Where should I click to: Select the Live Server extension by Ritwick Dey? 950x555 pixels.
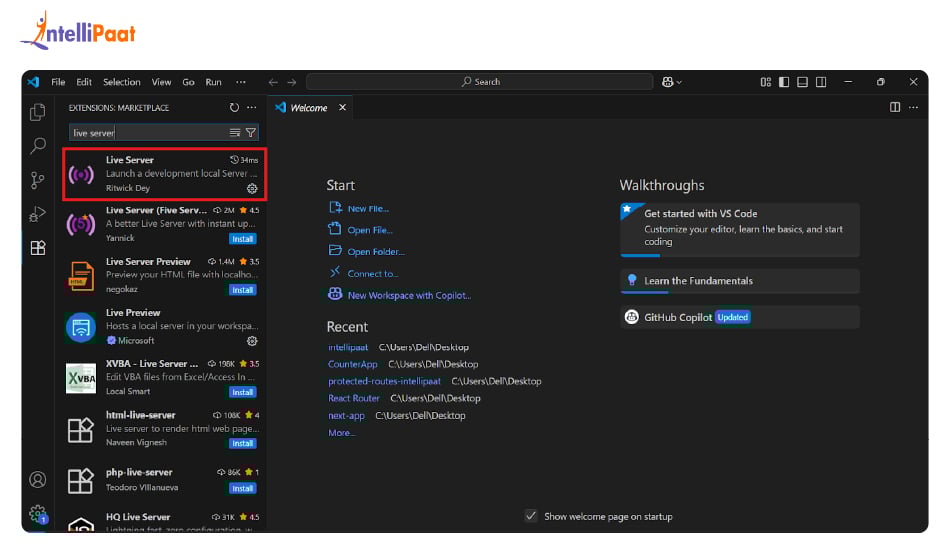(x=164, y=174)
